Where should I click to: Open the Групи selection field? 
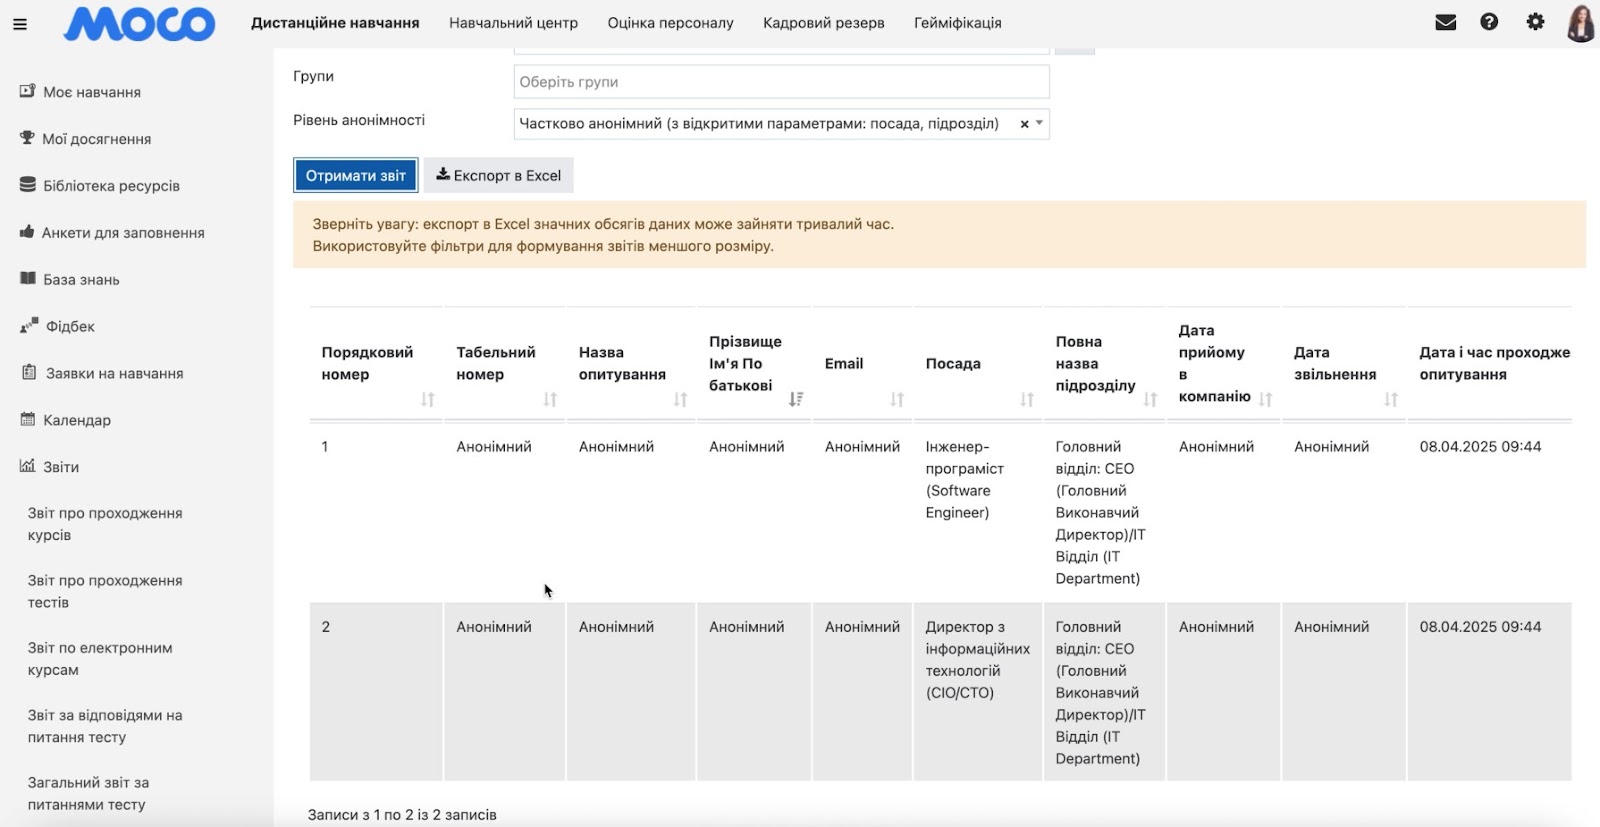(781, 82)
